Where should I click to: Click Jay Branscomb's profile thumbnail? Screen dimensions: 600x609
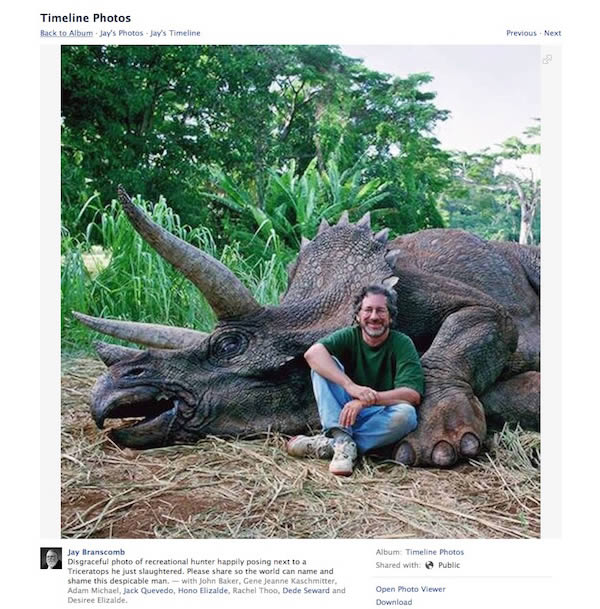pyautogui.click(x=51, y=558)
